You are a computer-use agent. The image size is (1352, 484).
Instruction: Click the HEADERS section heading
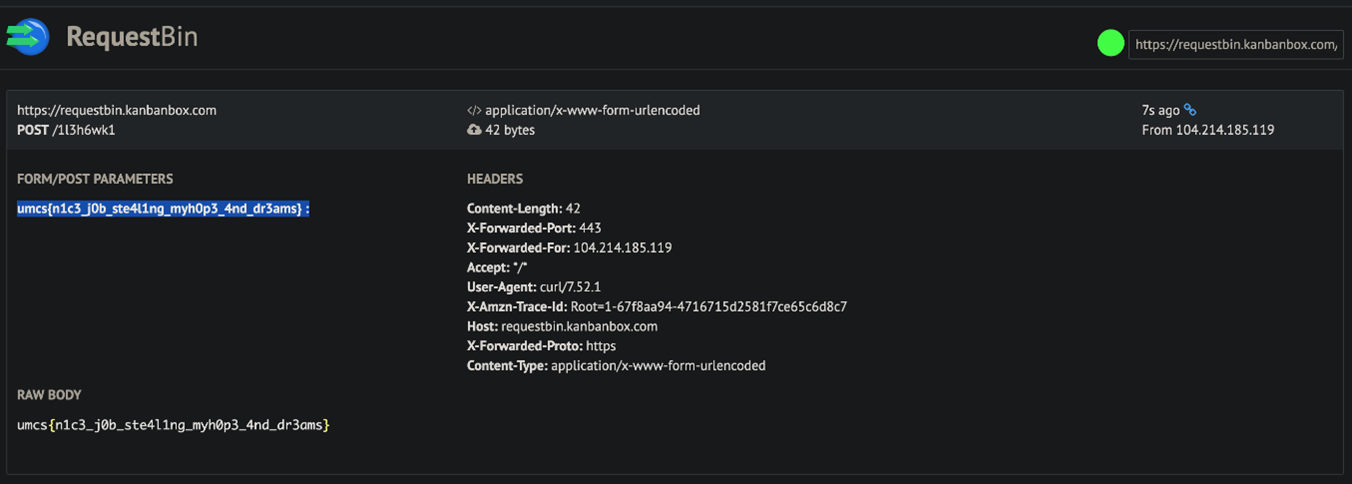coord(495,179)
